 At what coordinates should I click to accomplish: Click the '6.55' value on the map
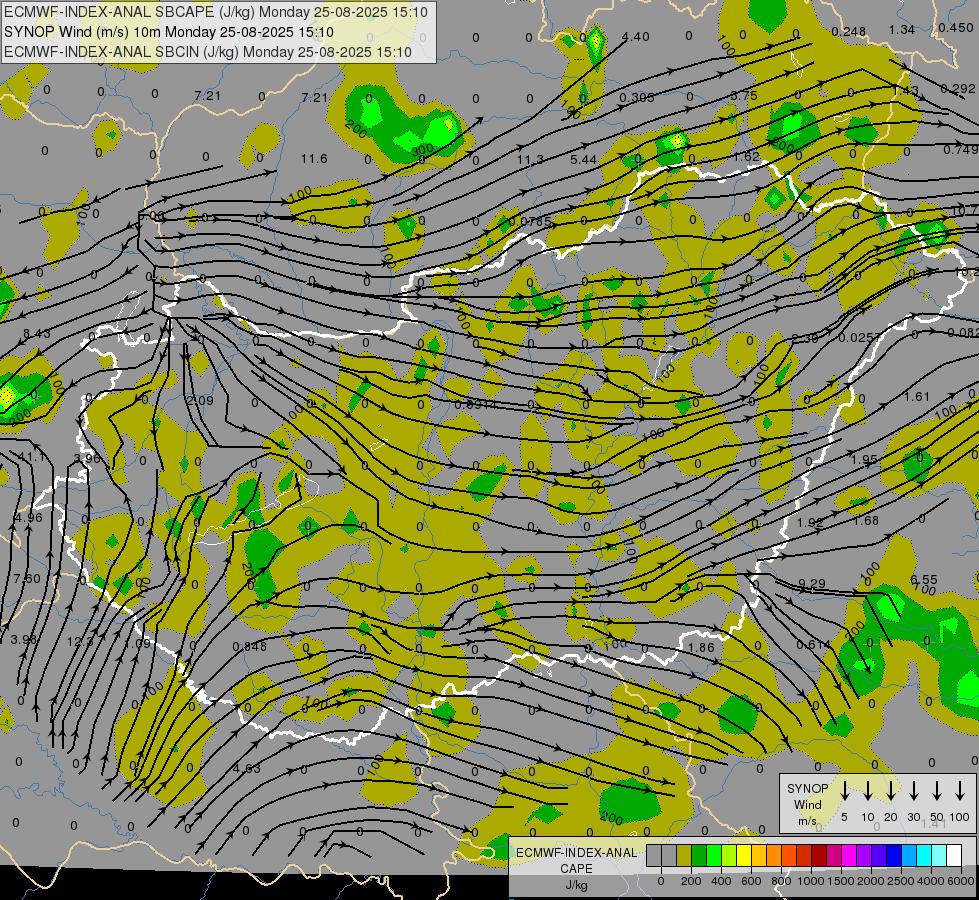point(924,580)
